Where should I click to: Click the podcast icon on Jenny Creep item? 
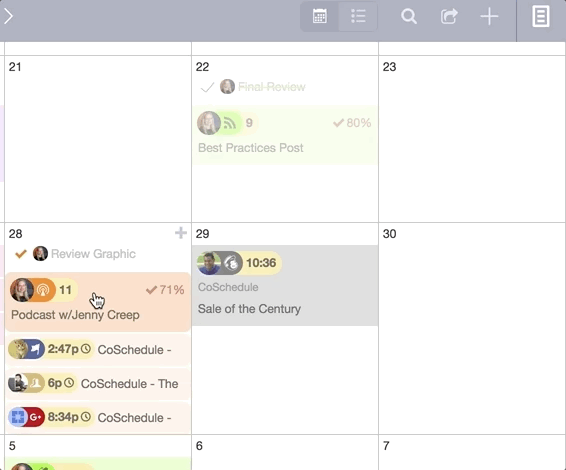pos(43,290)
